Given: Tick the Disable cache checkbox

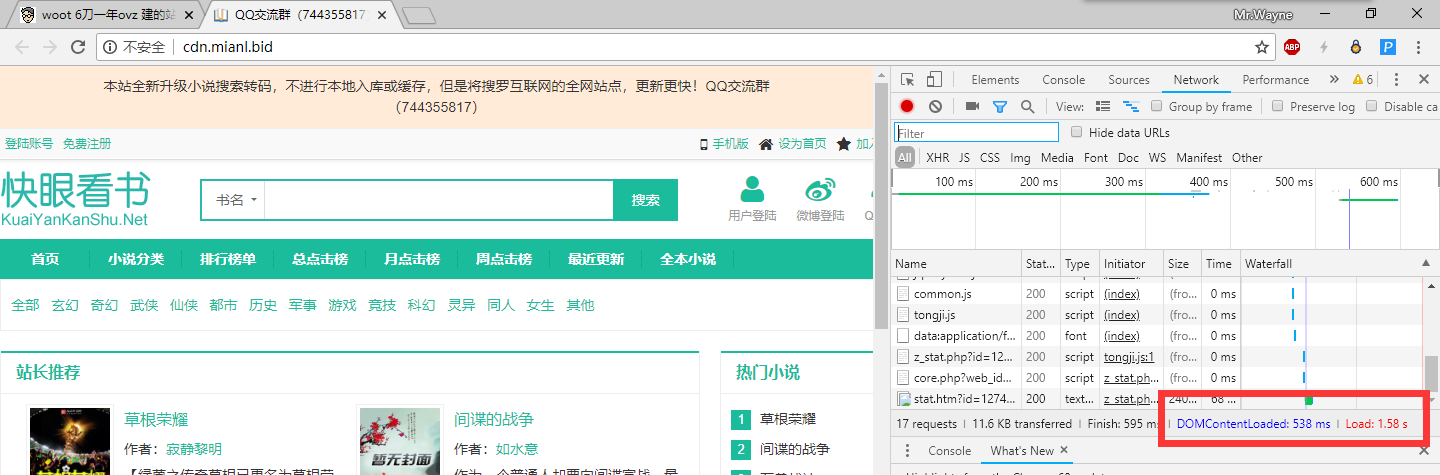Looking at the screenshot, I should [1372, 106].
